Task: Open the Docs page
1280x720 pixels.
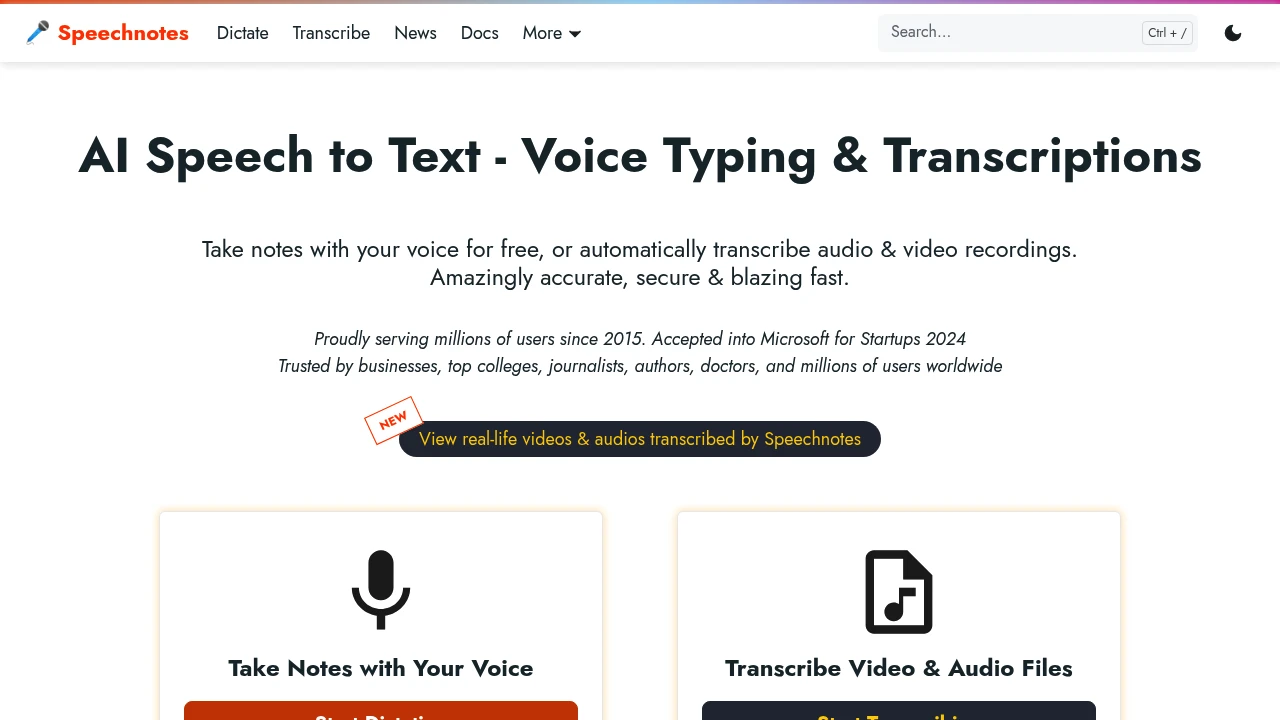Action: [x=480, y=33]
